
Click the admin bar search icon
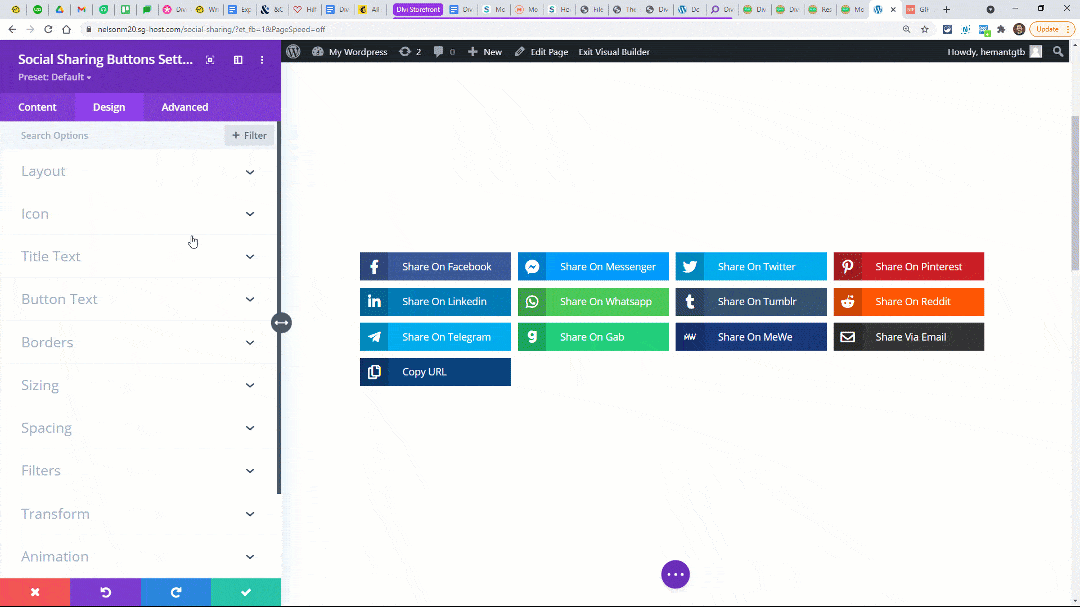tap(1059, 52)
